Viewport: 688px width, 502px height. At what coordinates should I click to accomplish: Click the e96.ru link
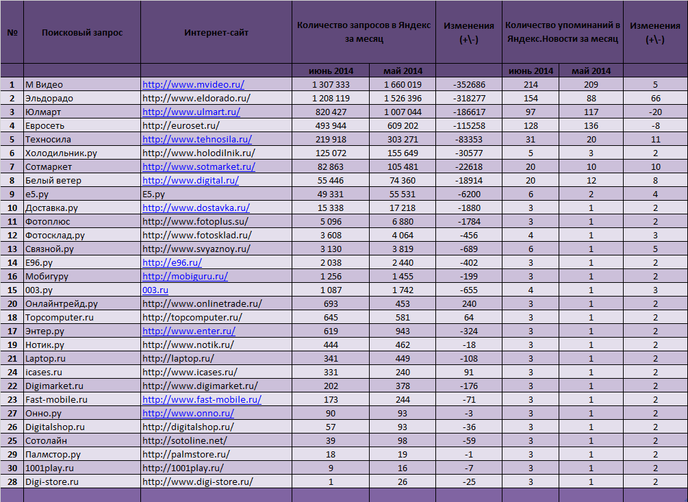pyautogui.click(x=172, y=263)
